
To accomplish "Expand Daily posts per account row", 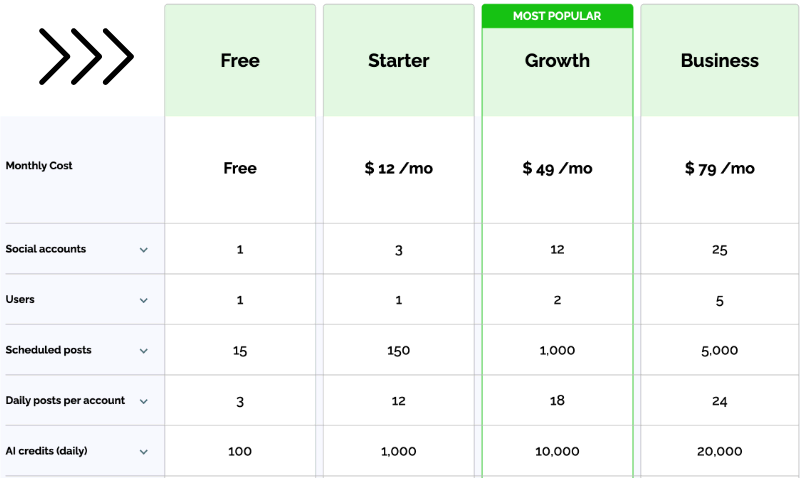I will [x=143, y=401].
